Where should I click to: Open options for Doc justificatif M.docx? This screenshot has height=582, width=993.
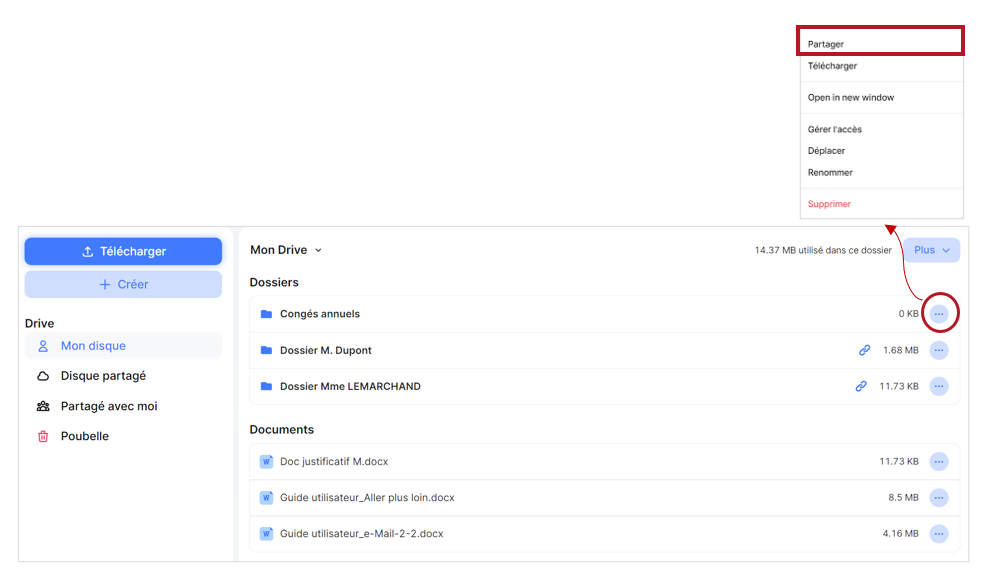click(x=939, y=462)
